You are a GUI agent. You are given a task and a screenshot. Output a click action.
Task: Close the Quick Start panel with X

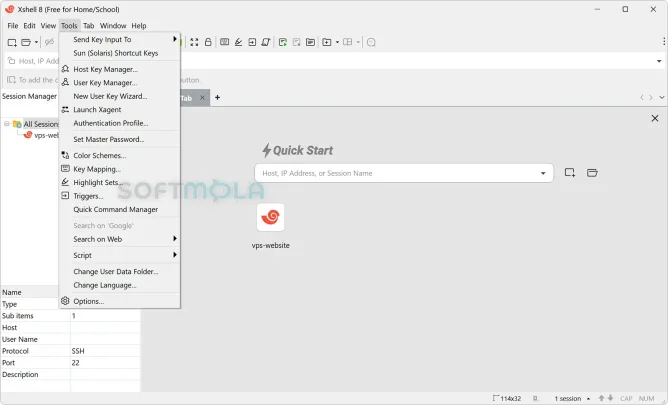[655, 118]
